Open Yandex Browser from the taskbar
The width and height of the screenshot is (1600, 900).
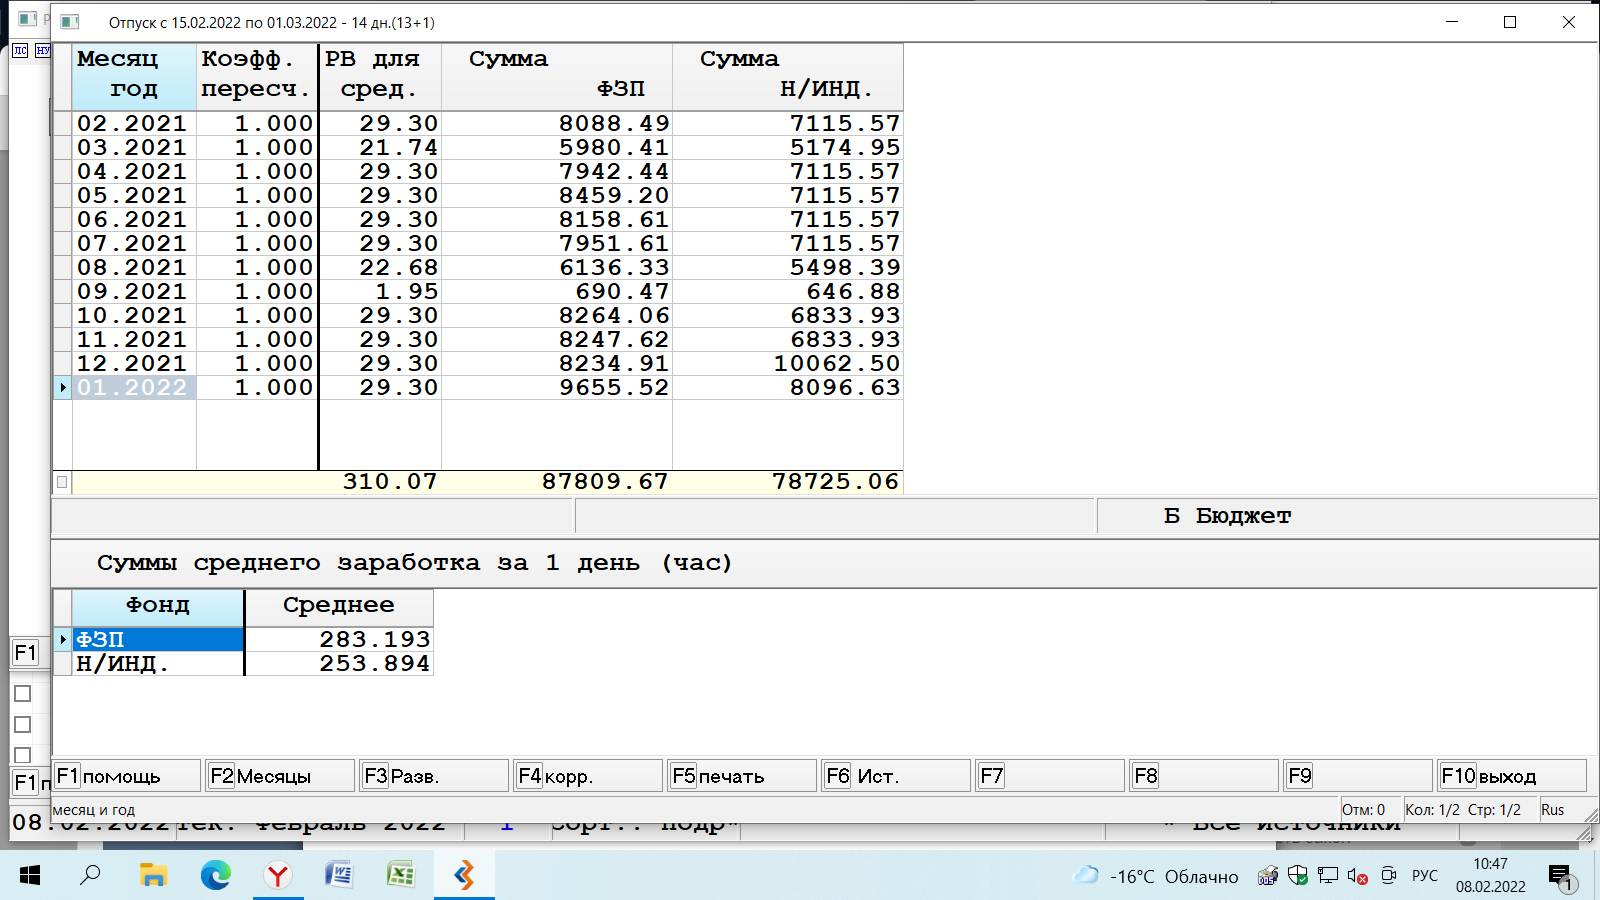point(277,876)
